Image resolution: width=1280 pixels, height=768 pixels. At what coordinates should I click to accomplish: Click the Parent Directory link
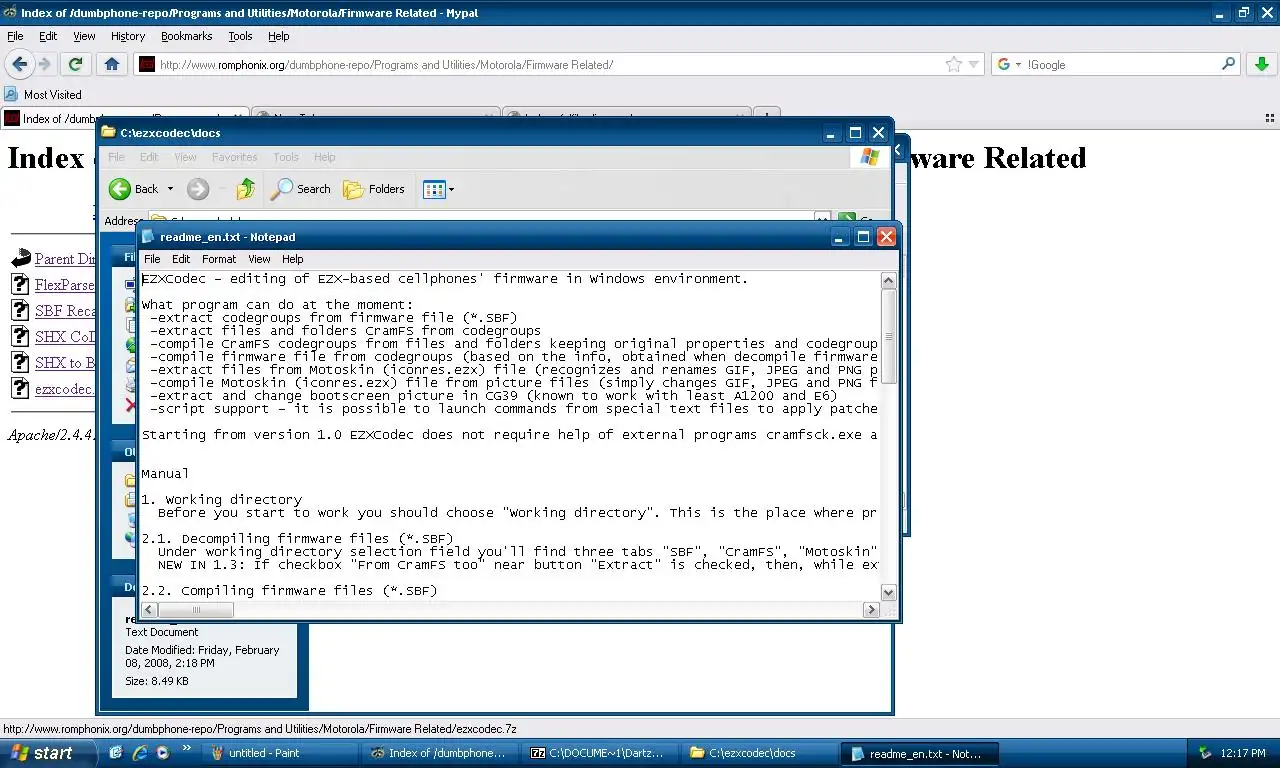tap(65, 259)
